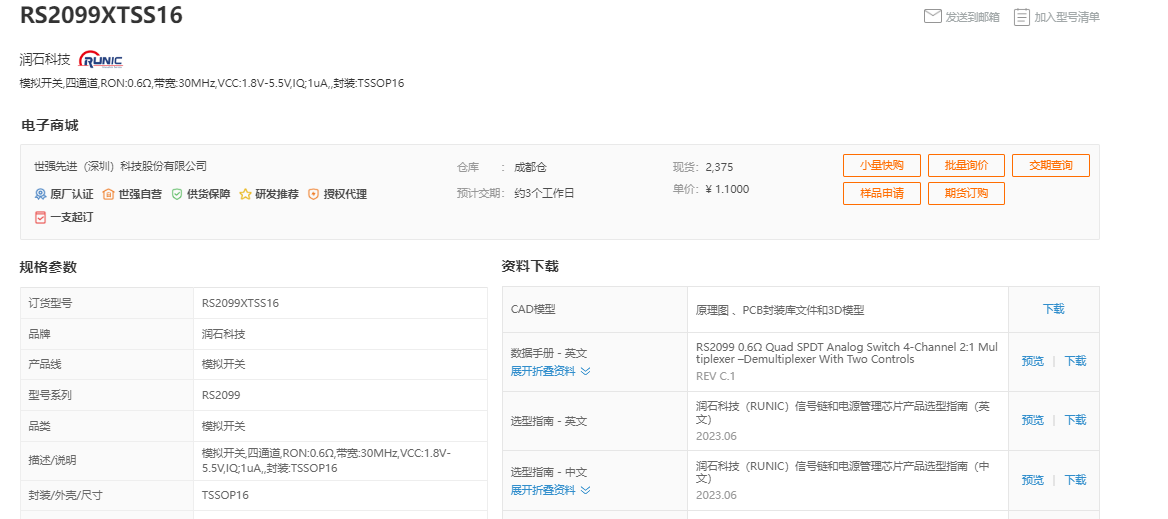The height and width of the screenshot is (519, 1168).
Task: Click the 约3个工作日 lead time text
Action: [x=544, y=194]
